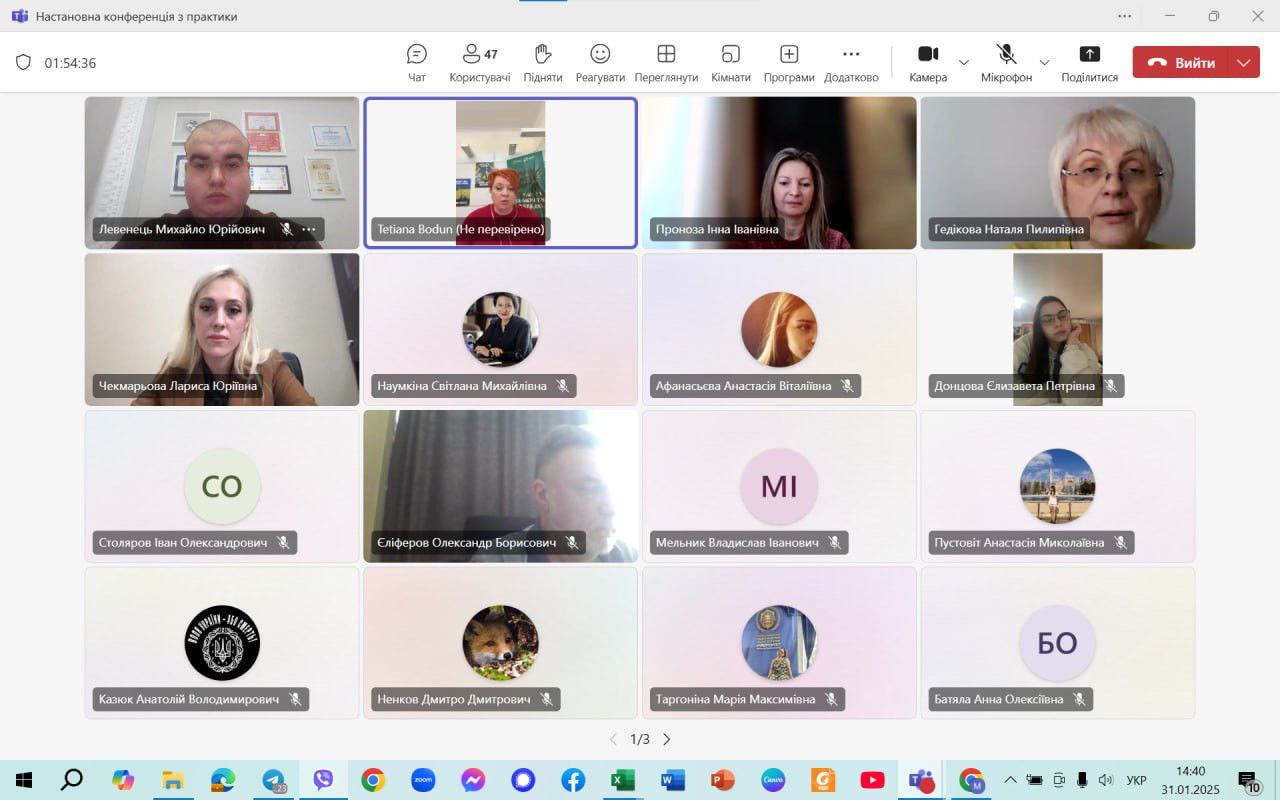
Task: Open Реагувати reactions menu
Action: click(600, 62)
